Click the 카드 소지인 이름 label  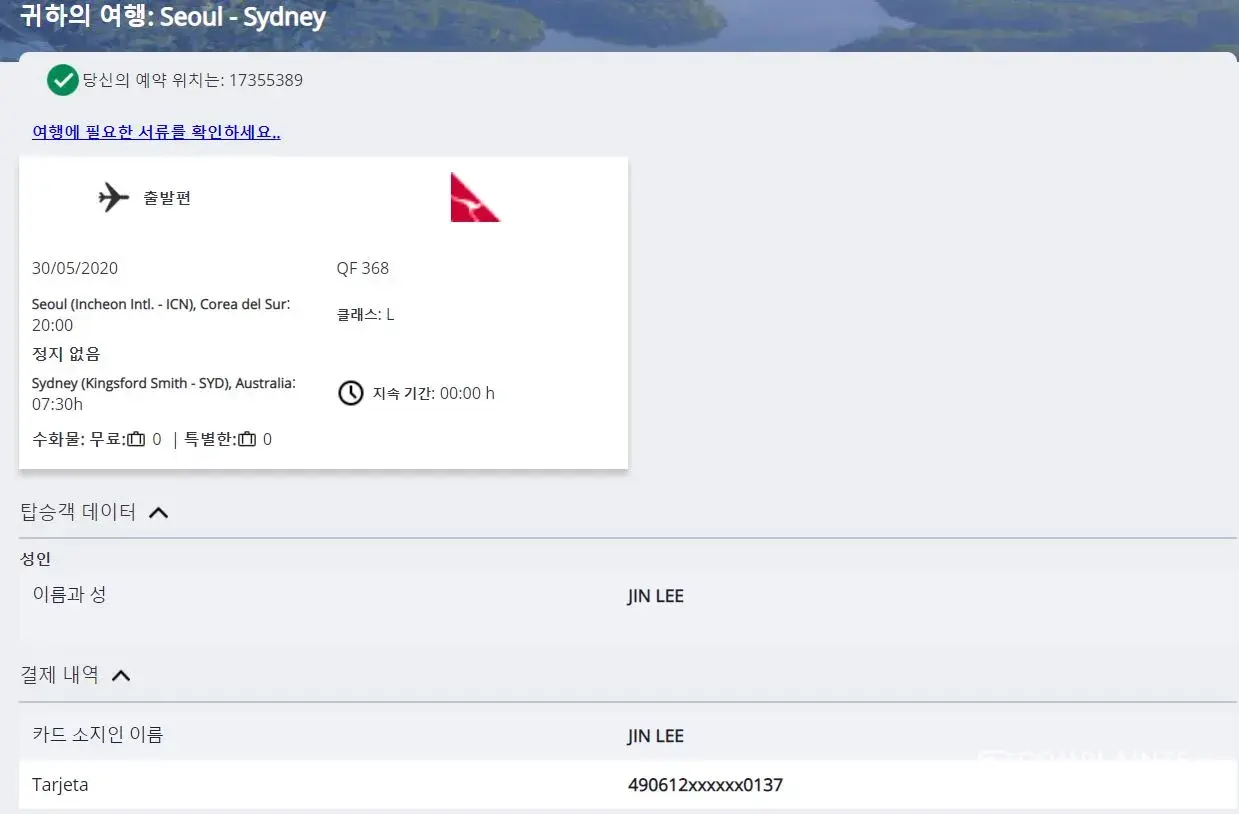(98, 735)
